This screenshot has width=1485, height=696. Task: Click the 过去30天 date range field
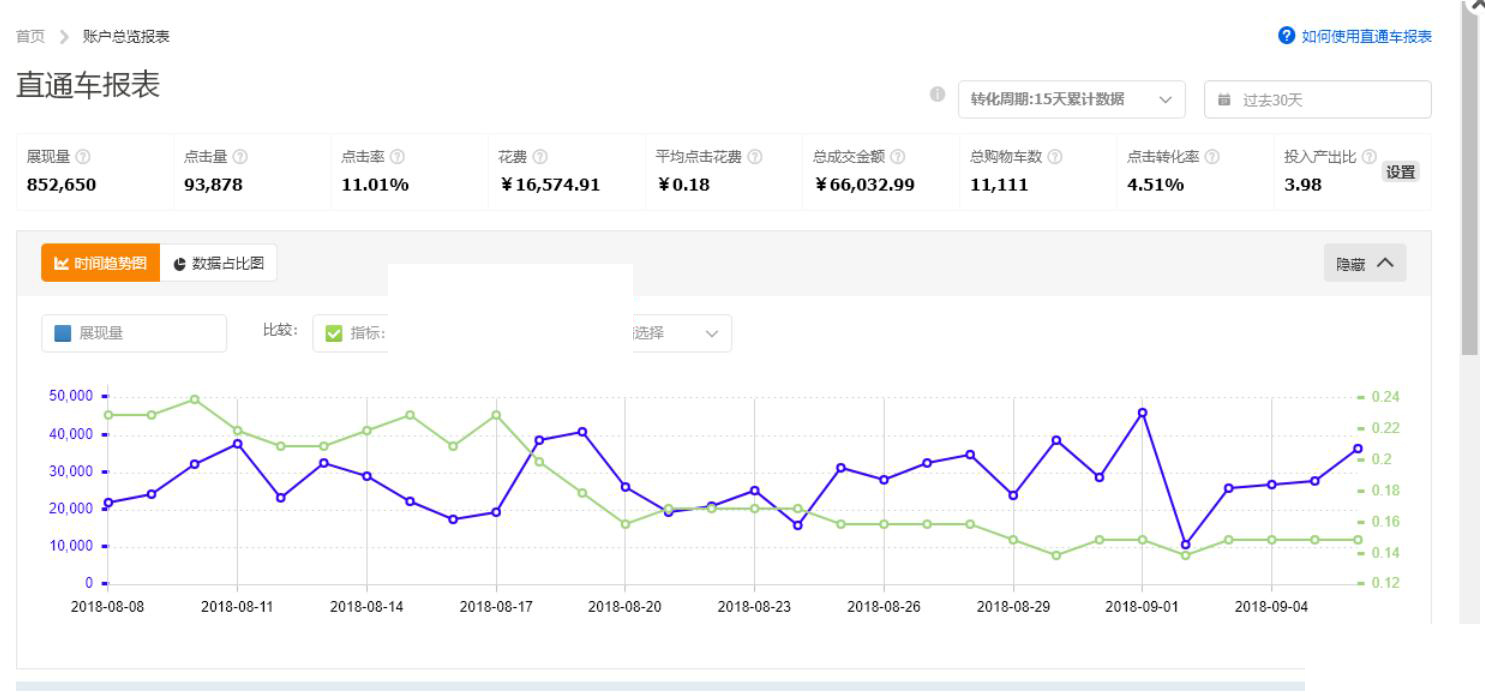(1317, 99)
